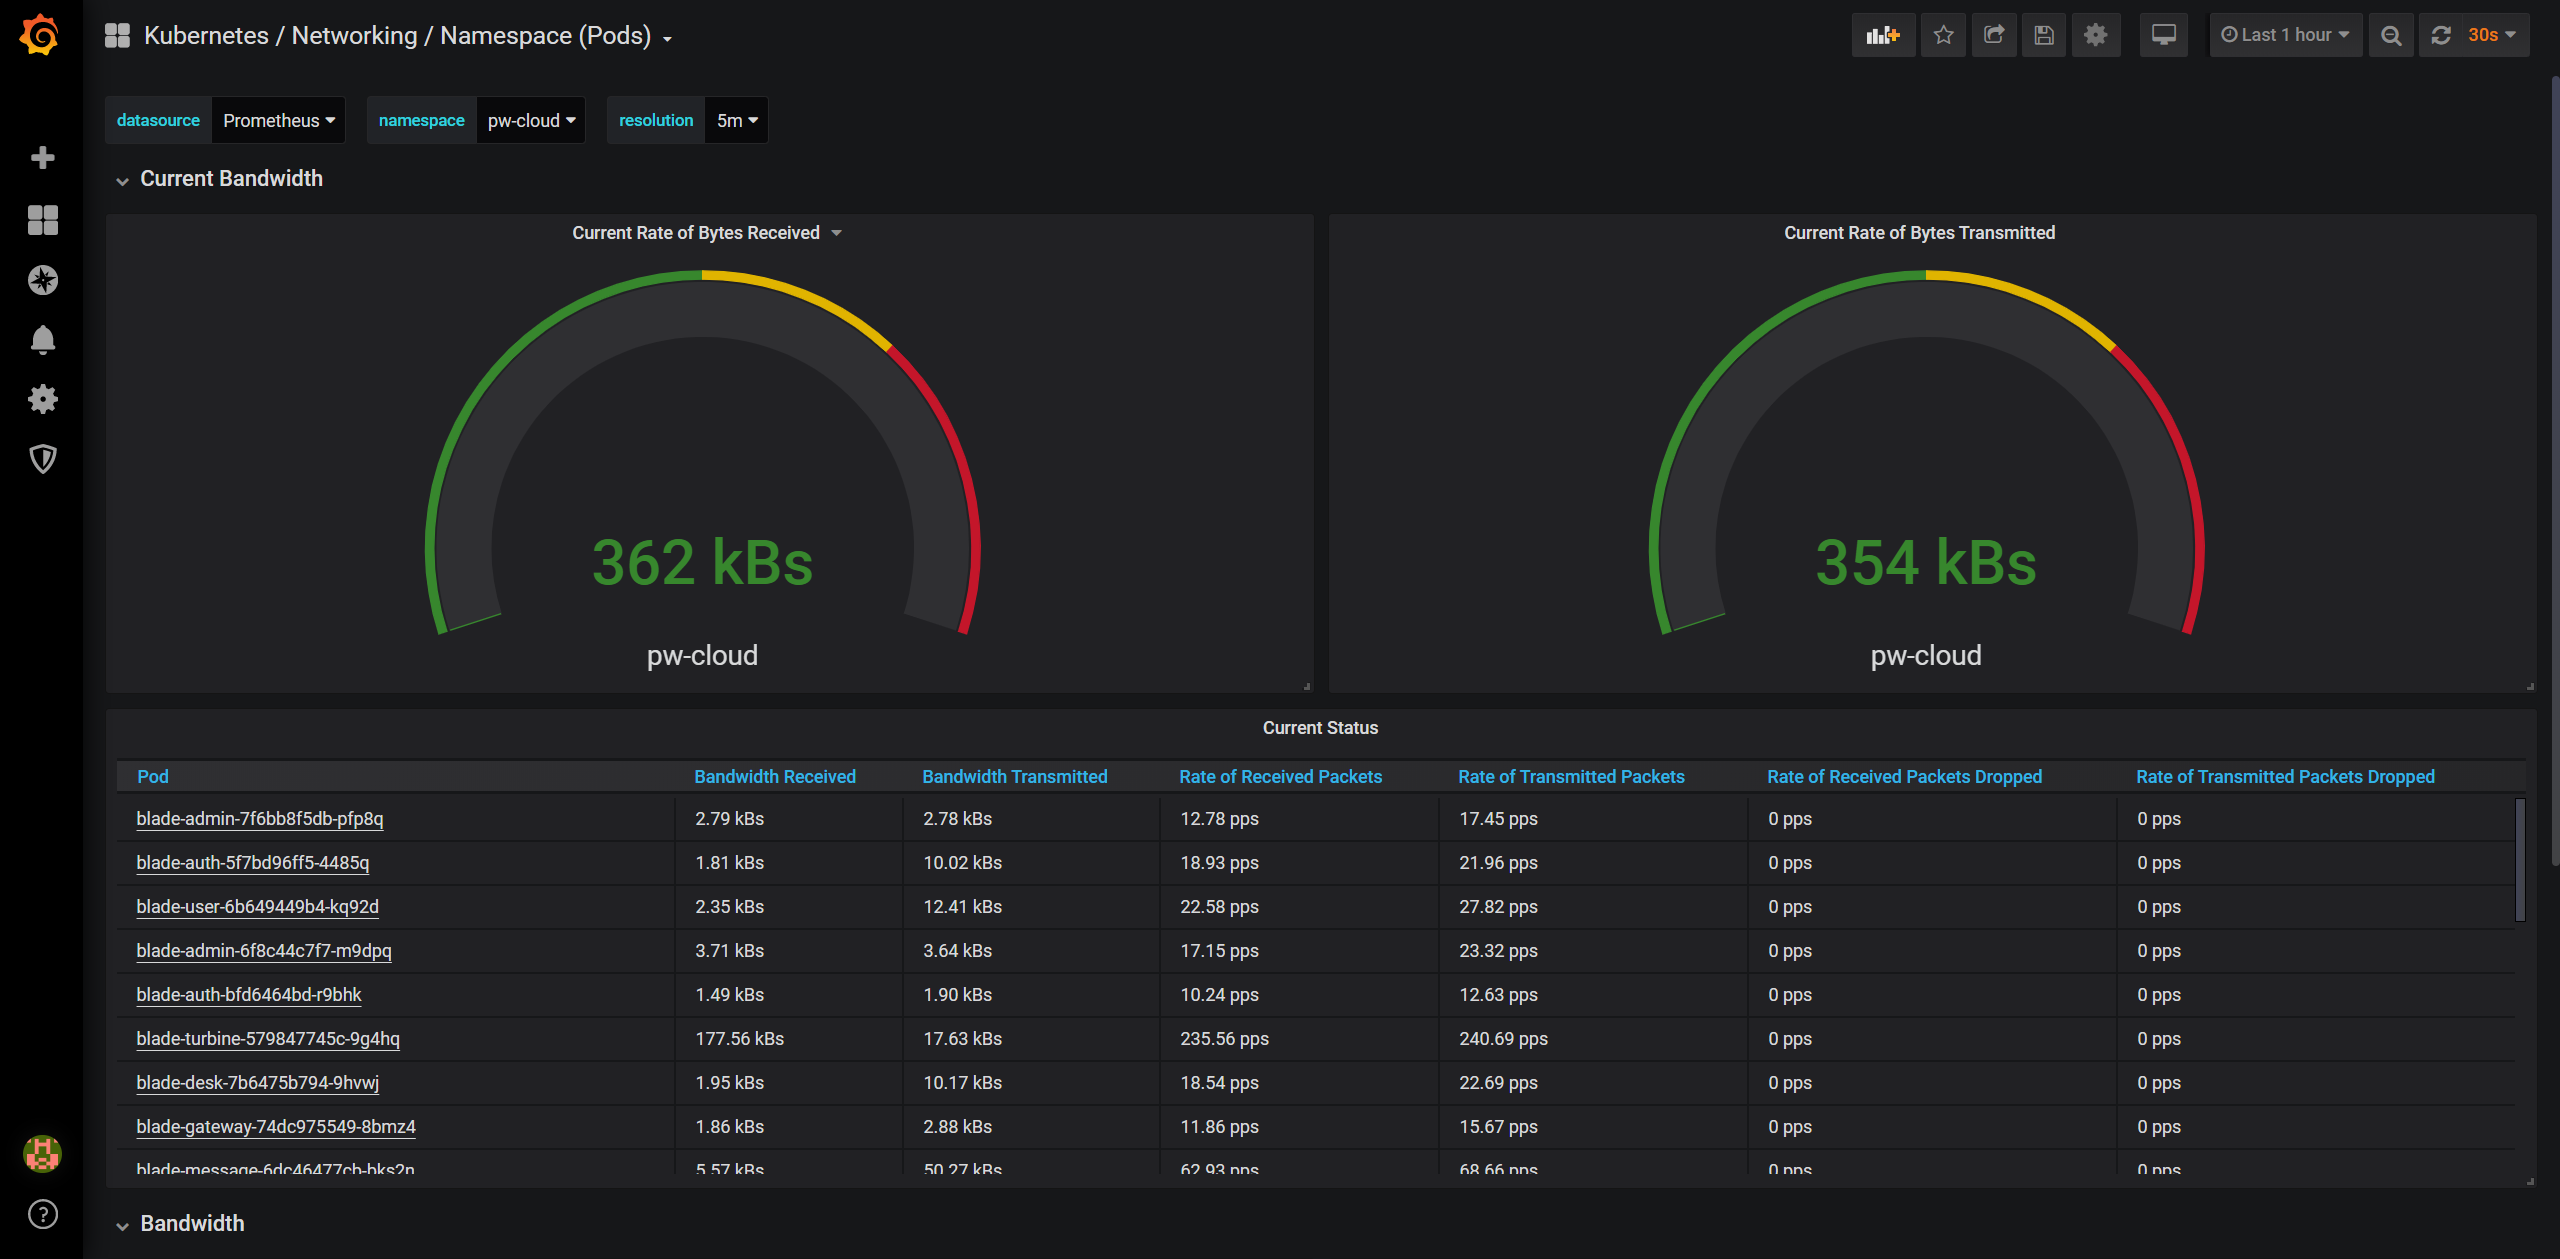2560x1259 pixels.
Task: Expand the Bandwidth row section
Action: point(191,1224)
